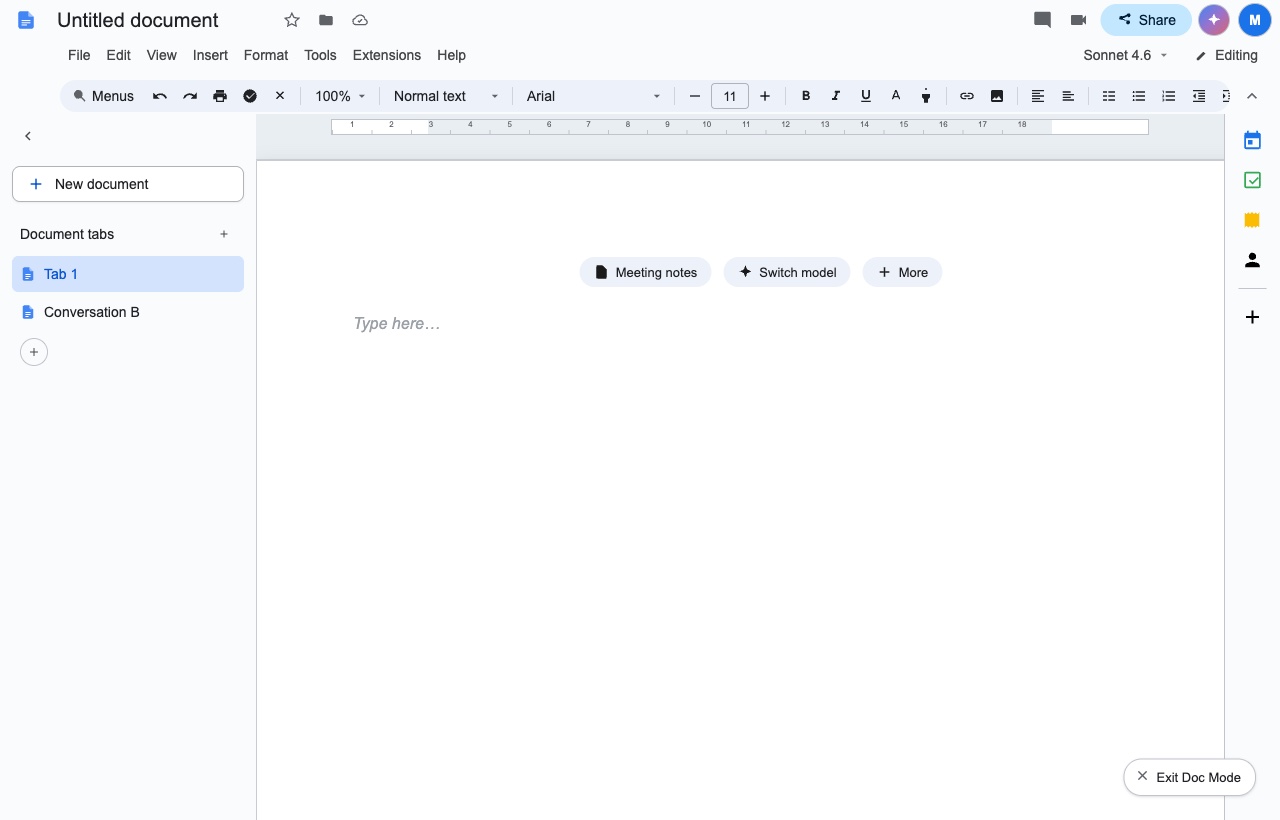1280x820 pixels.
Task: Click the move to folder icon
Action: coord(326,20)
